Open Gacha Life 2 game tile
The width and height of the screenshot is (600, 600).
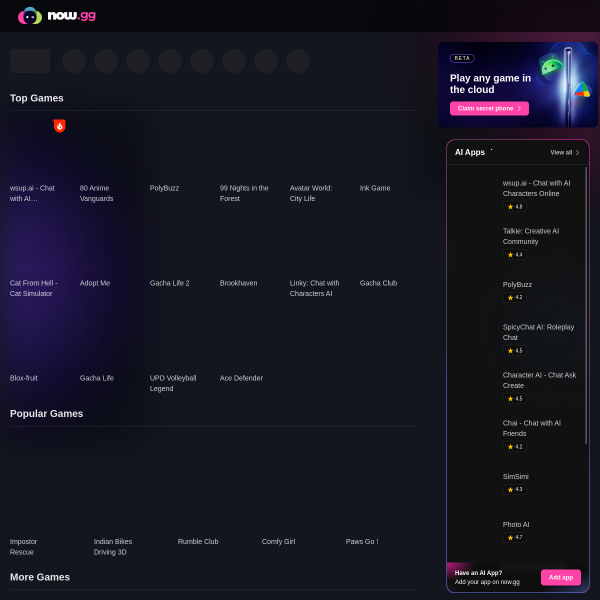pos(169,283)
